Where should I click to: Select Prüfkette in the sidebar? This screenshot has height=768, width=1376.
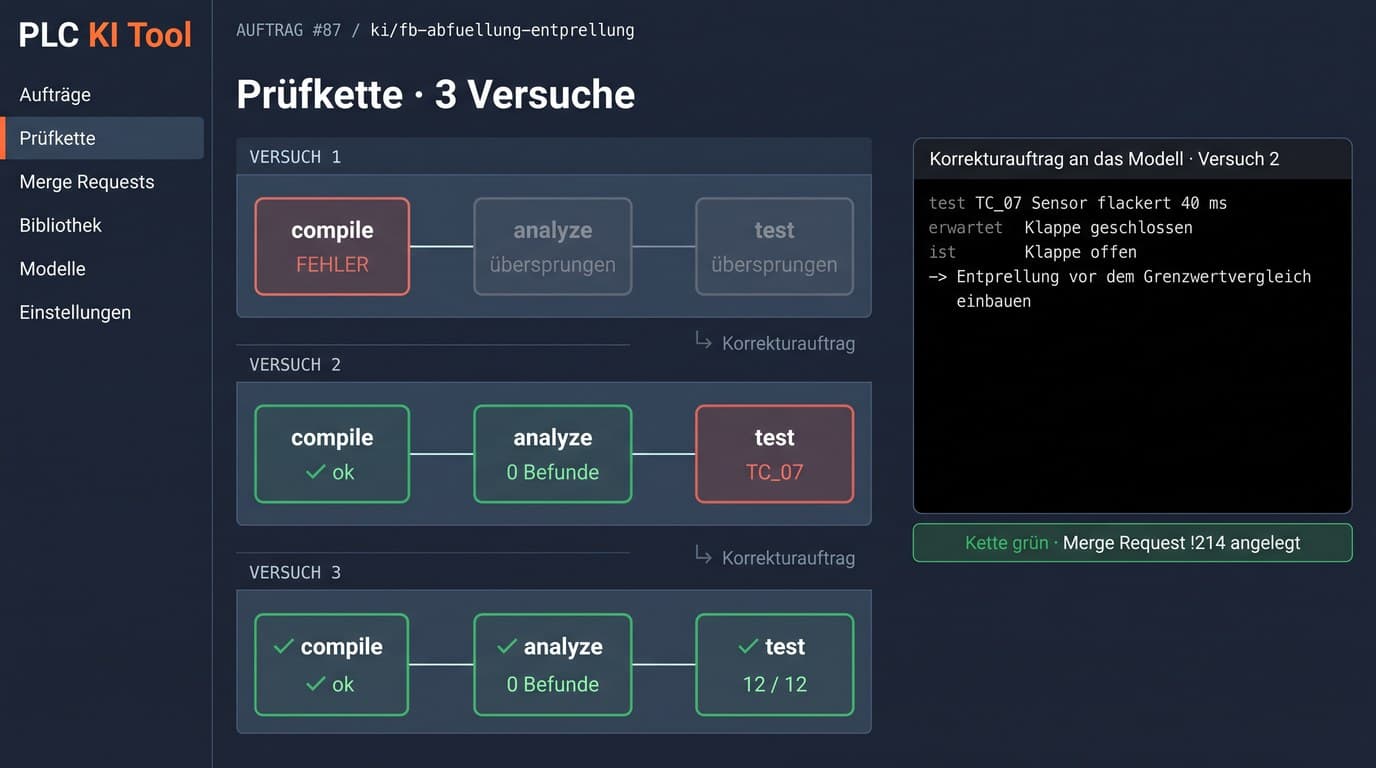pos(104,138)
